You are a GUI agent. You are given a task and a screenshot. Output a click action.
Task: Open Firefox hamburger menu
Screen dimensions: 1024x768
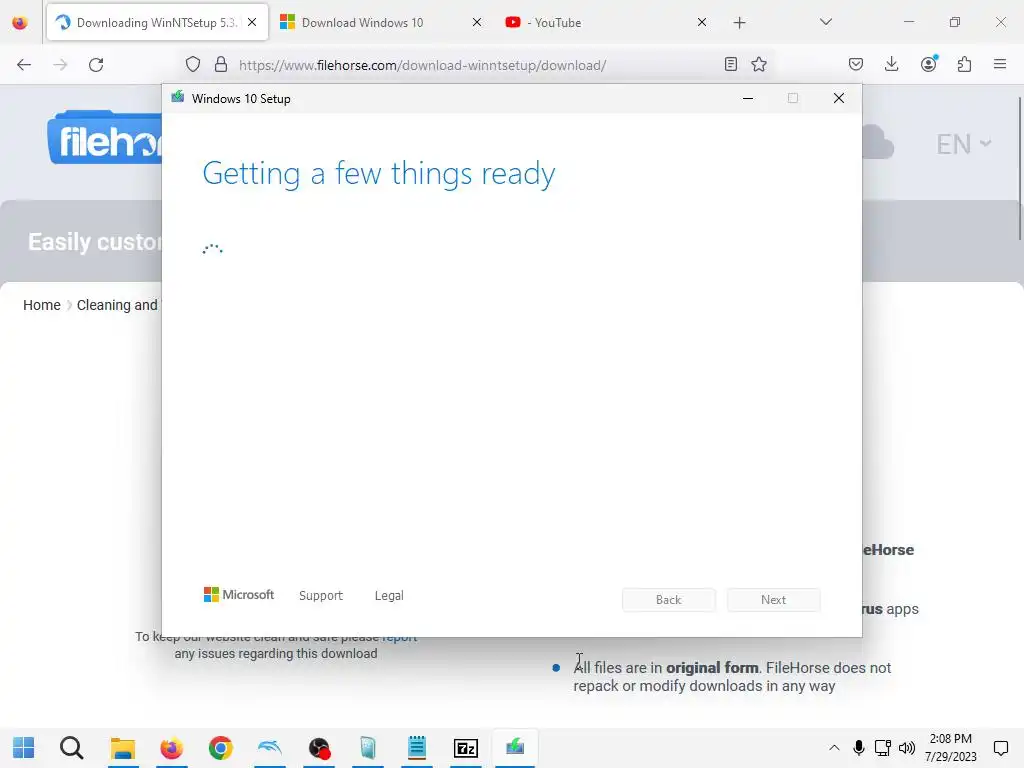(1000, 64)
